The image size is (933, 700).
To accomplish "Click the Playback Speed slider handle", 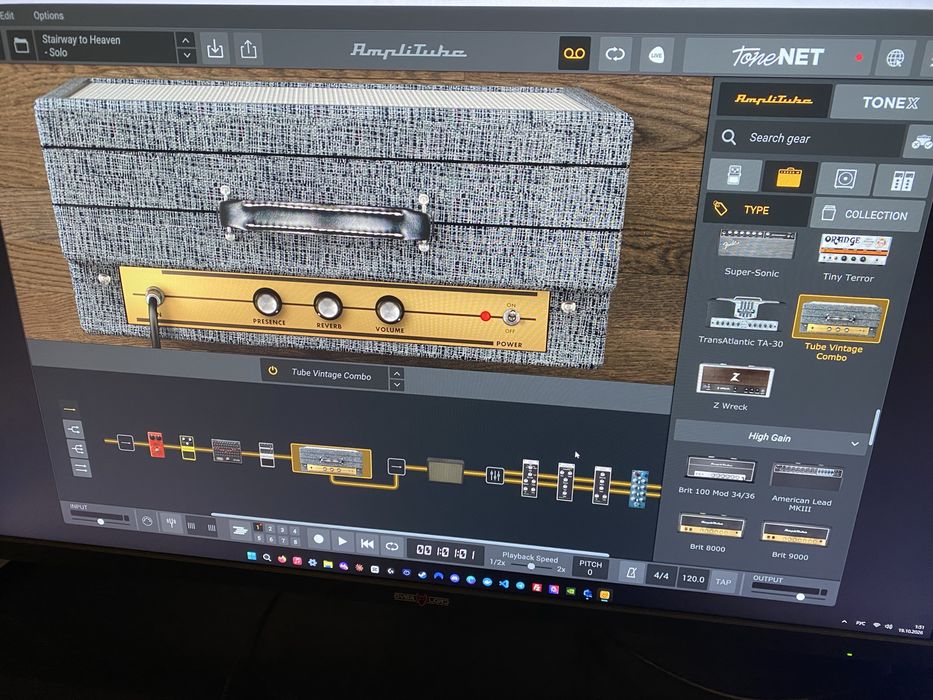I will click(531, 567).
